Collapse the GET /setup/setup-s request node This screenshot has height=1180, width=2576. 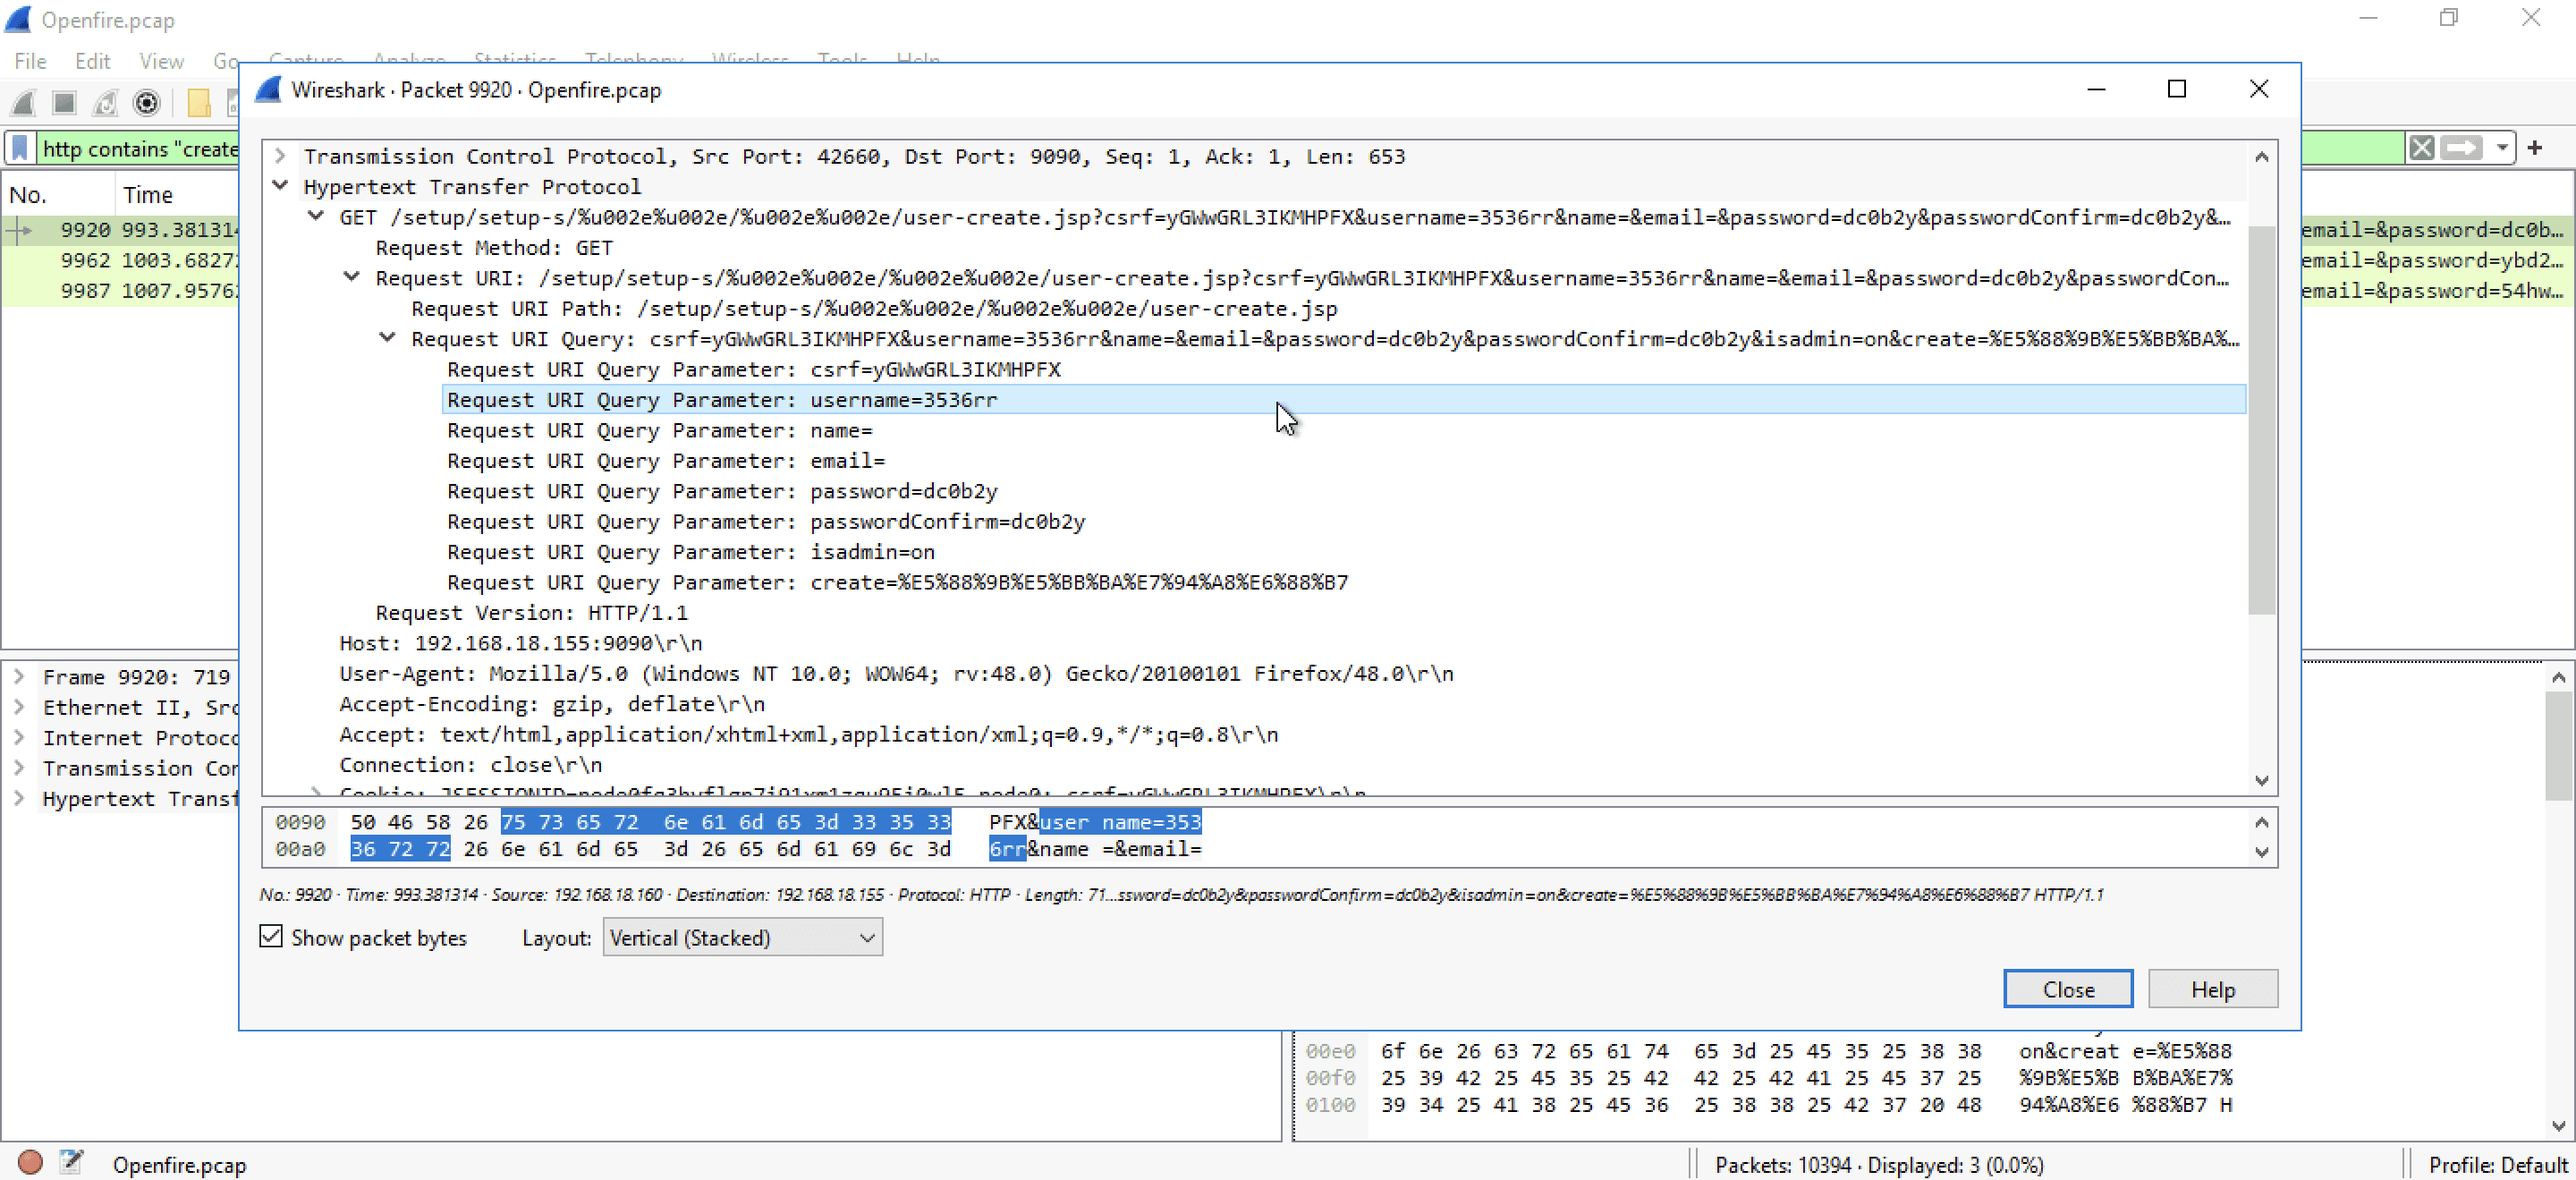point(316,216)
